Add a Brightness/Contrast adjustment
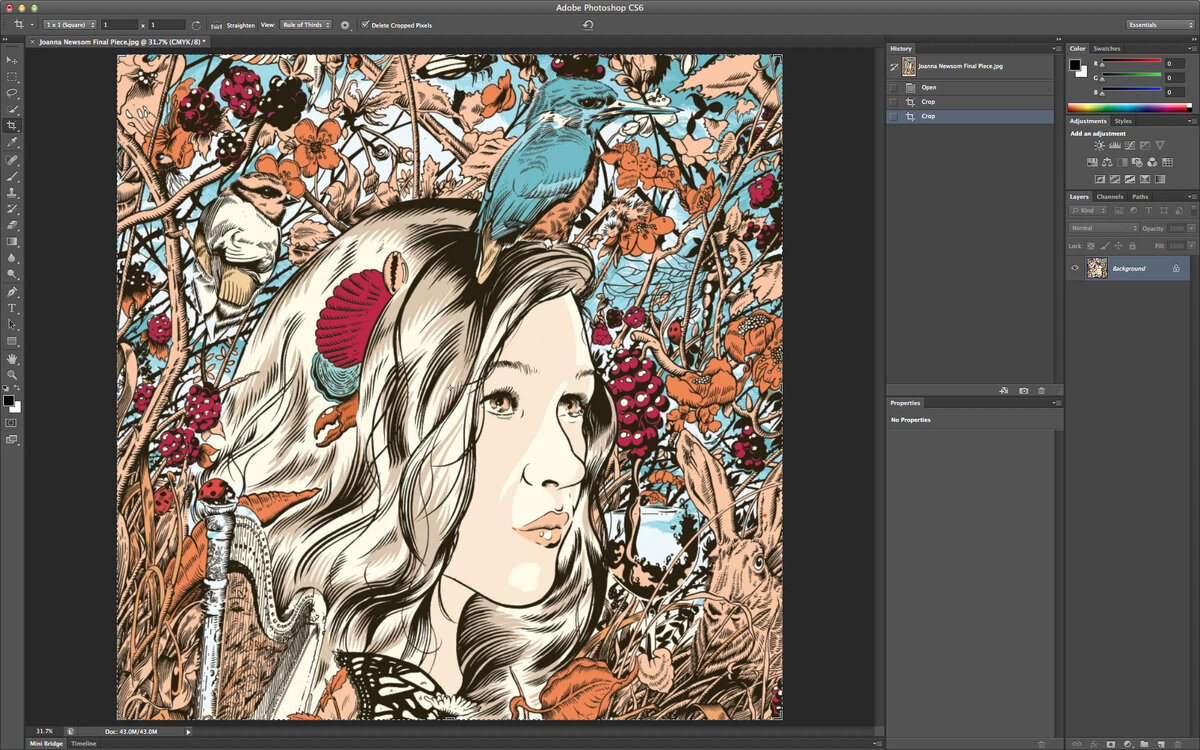Image resolution: width=1200 pixels, height=750 pixels. point(1099,145)
